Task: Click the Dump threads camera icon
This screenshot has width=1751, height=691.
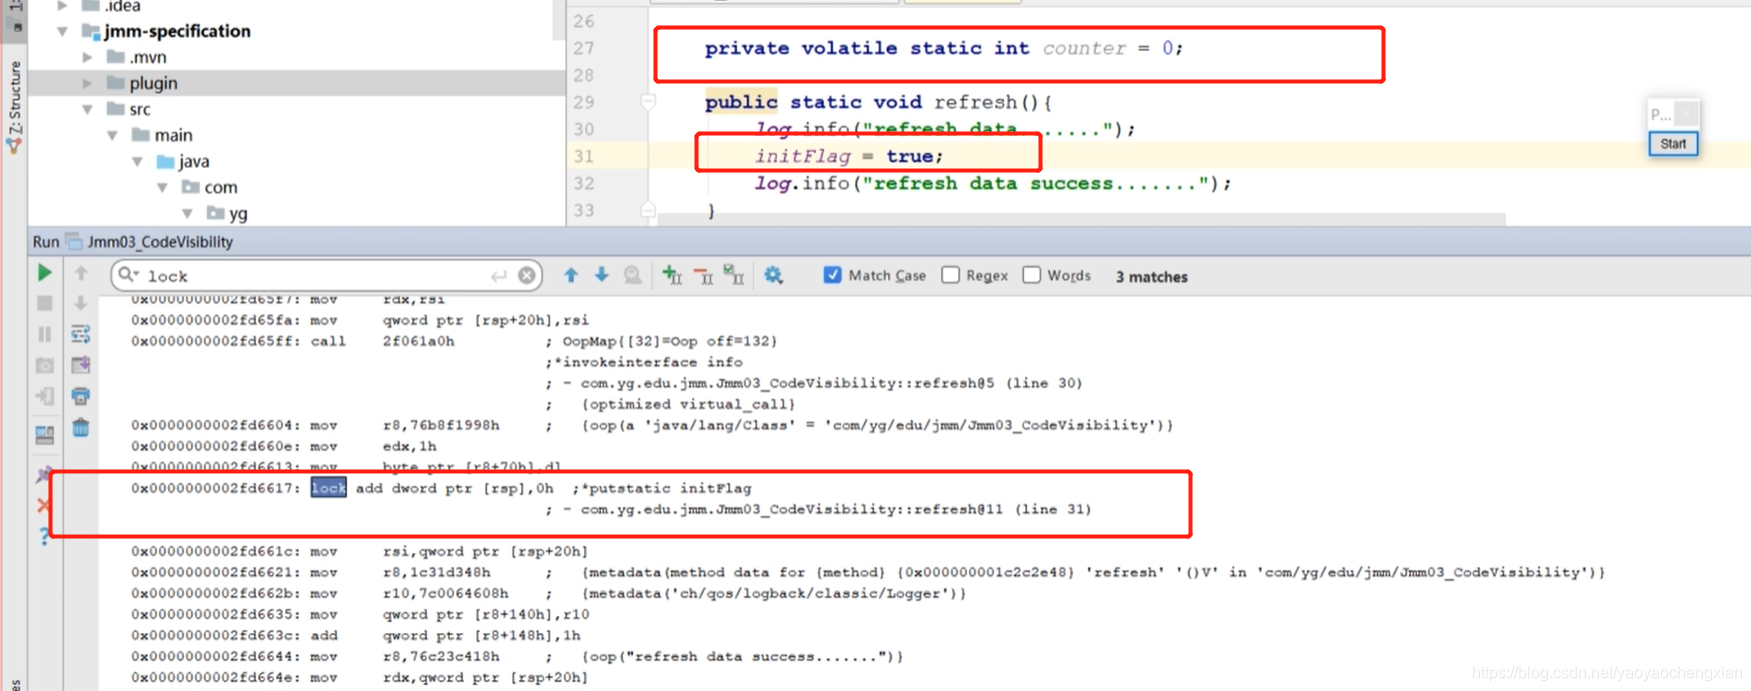Action: click(x=44, y=366)
